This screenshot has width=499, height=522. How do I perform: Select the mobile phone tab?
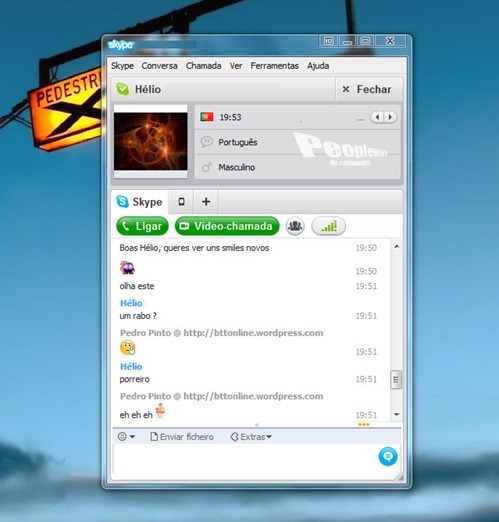(x=181, y=202)
